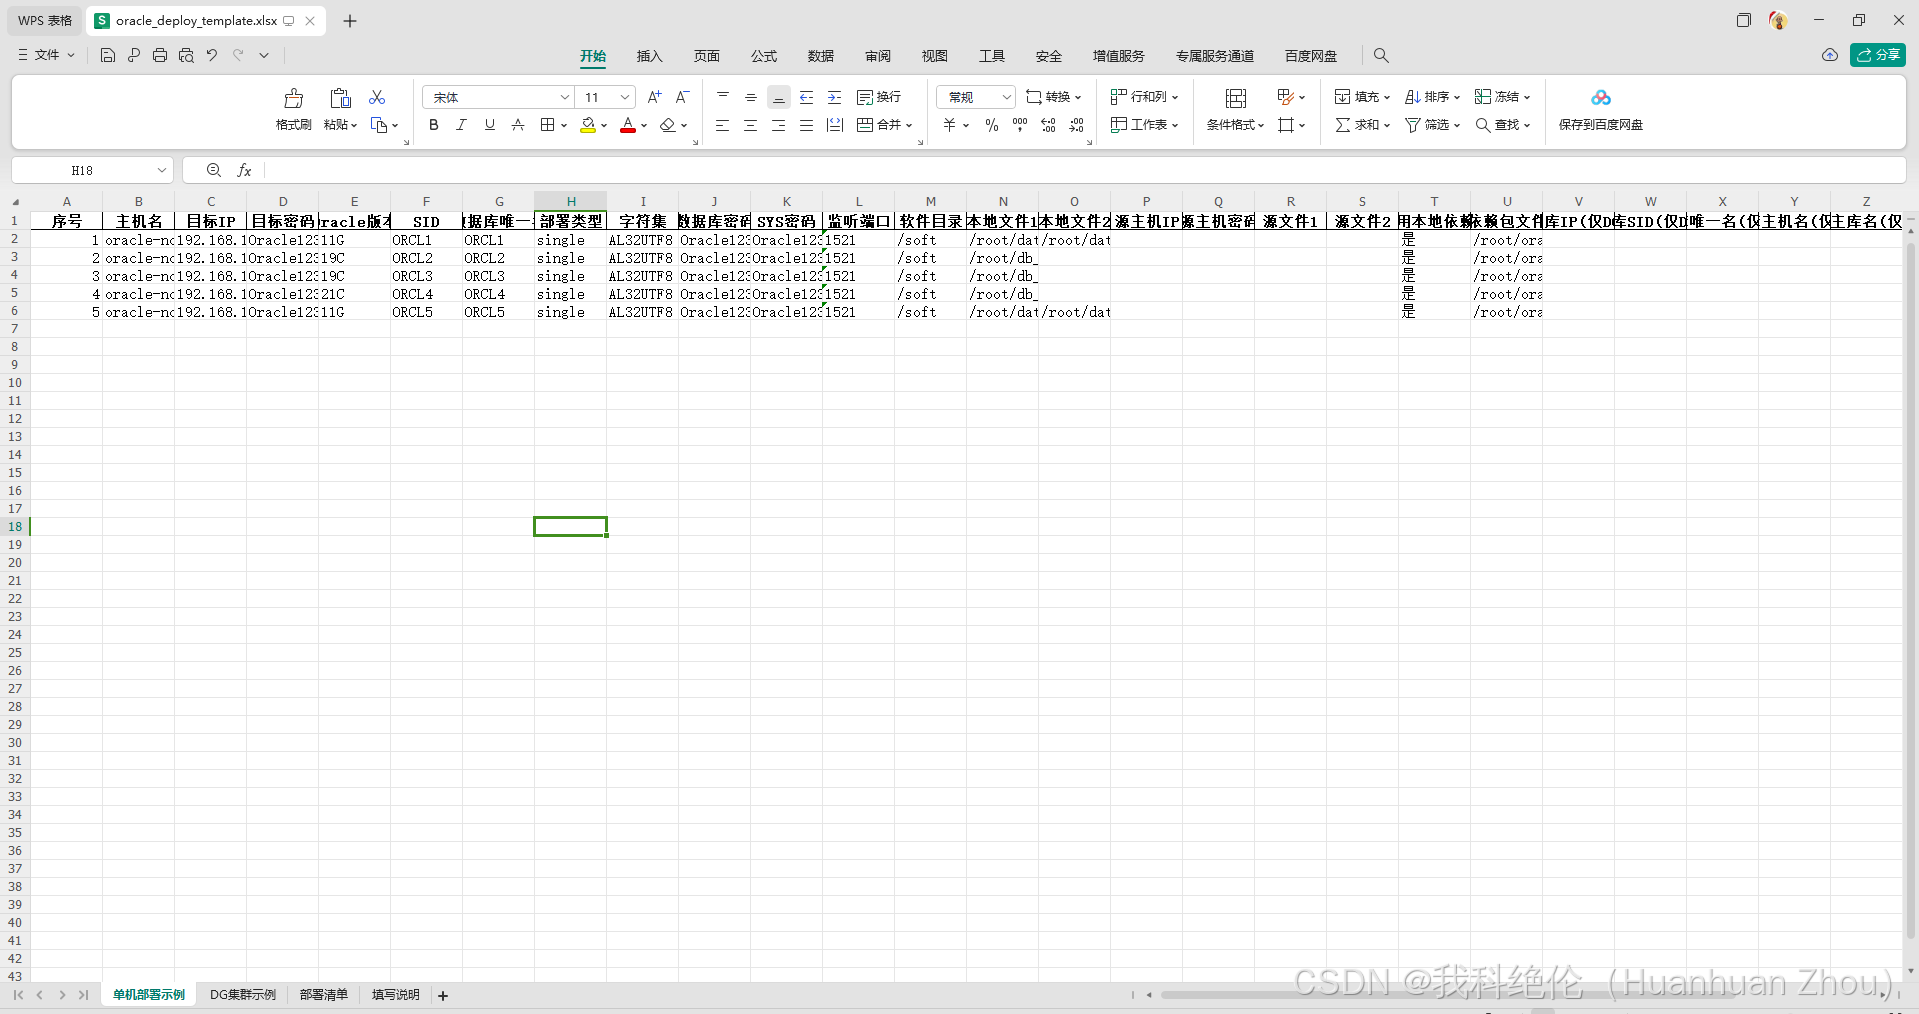Apply the thousands separator number style
The width and height of the screenshot is (1919, 1014).
[x=1020, y=125]
